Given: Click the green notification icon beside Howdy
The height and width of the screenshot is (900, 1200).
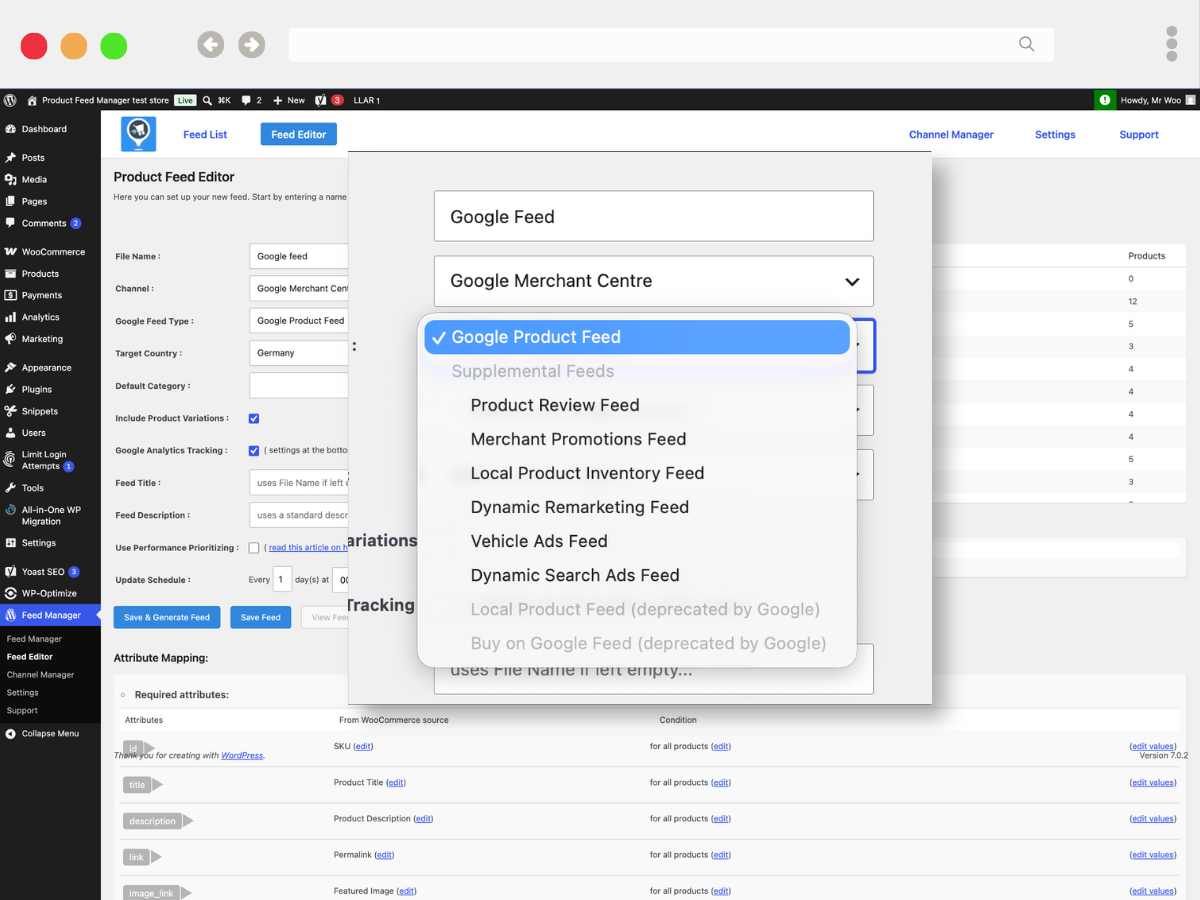Looking at the screenshot, I should (1105, 100).
